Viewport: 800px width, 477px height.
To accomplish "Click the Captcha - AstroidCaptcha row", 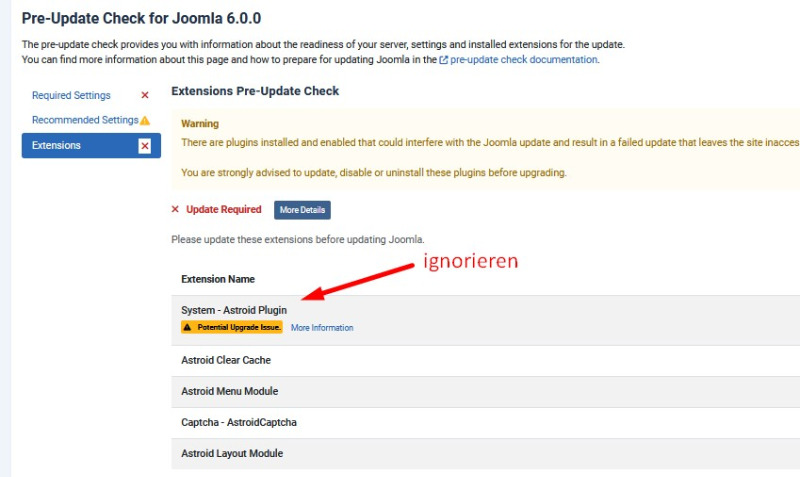I will click(x=238, y=422).
